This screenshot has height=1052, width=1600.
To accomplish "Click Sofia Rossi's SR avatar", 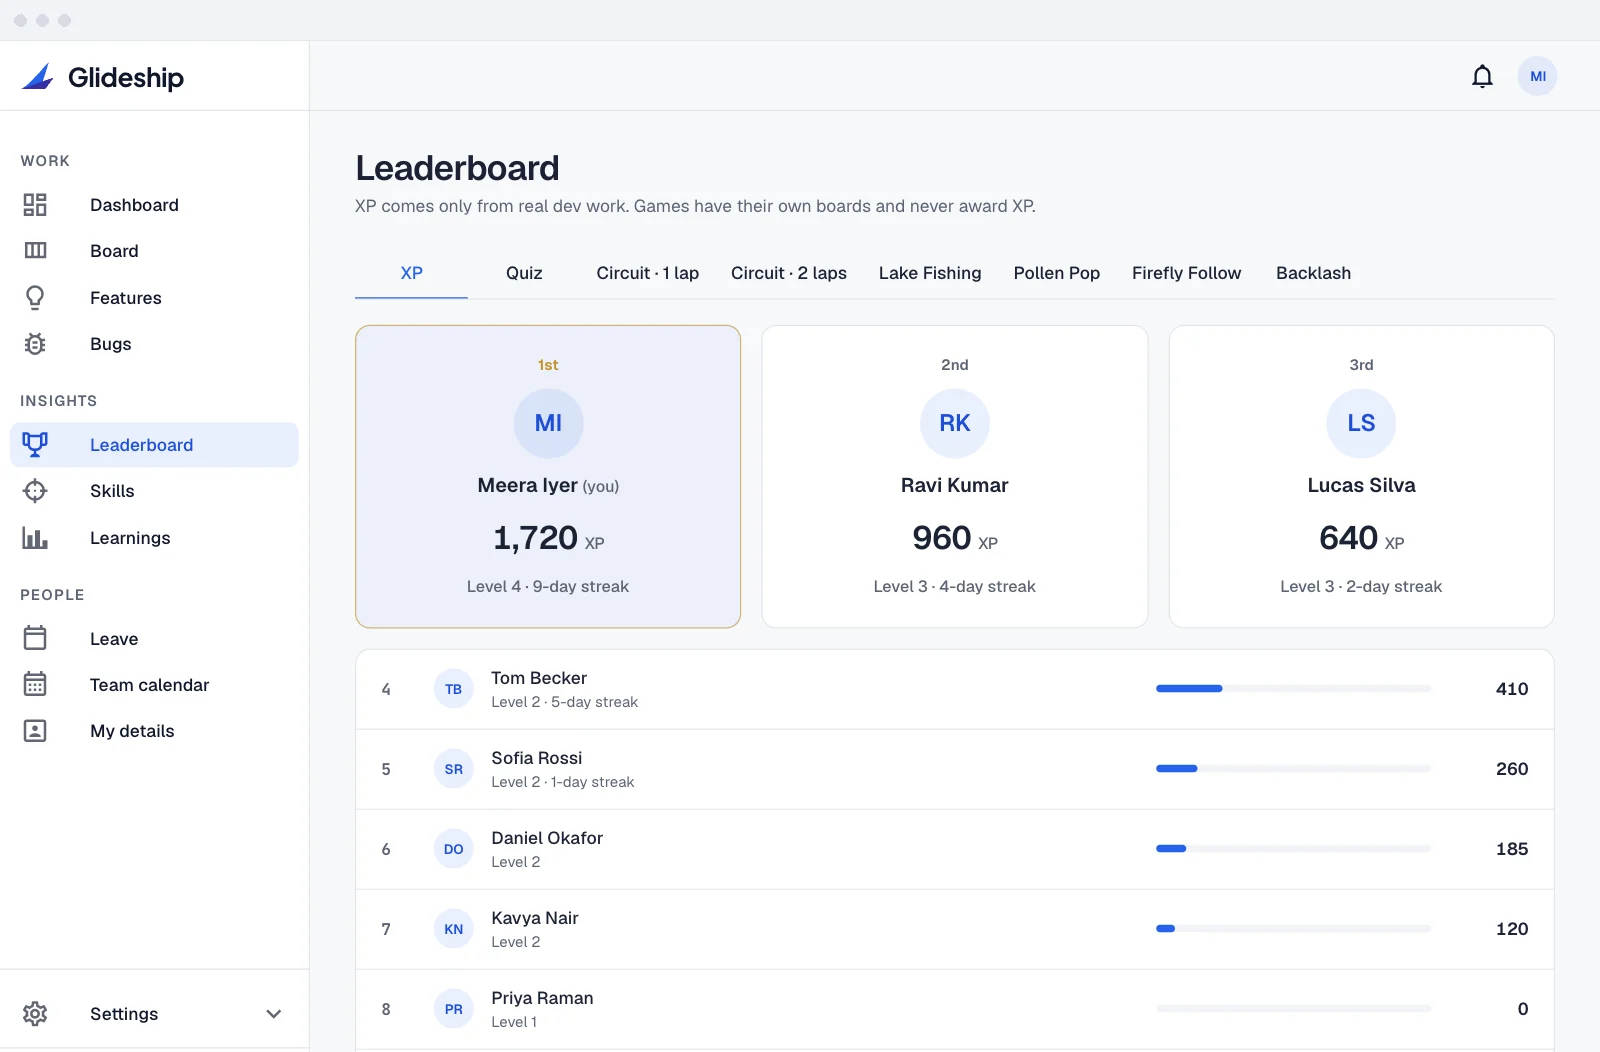I will 453,769.
